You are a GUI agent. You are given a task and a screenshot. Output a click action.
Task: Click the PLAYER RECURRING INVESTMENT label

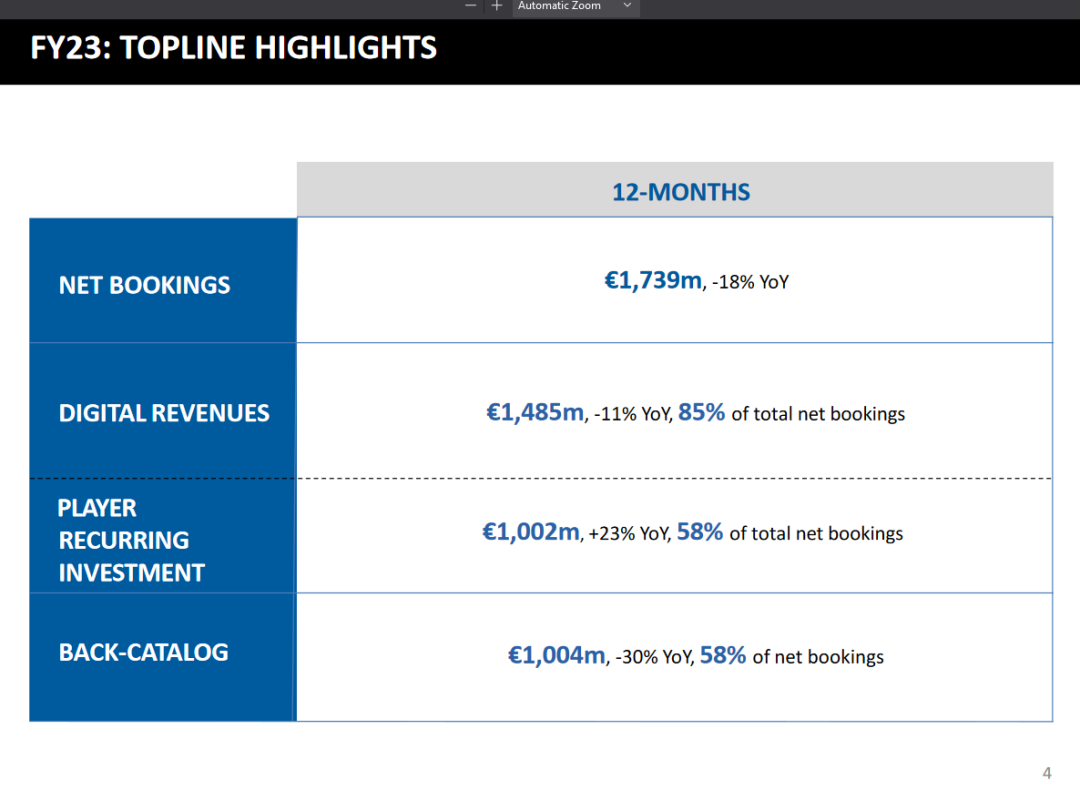(131, 540)
